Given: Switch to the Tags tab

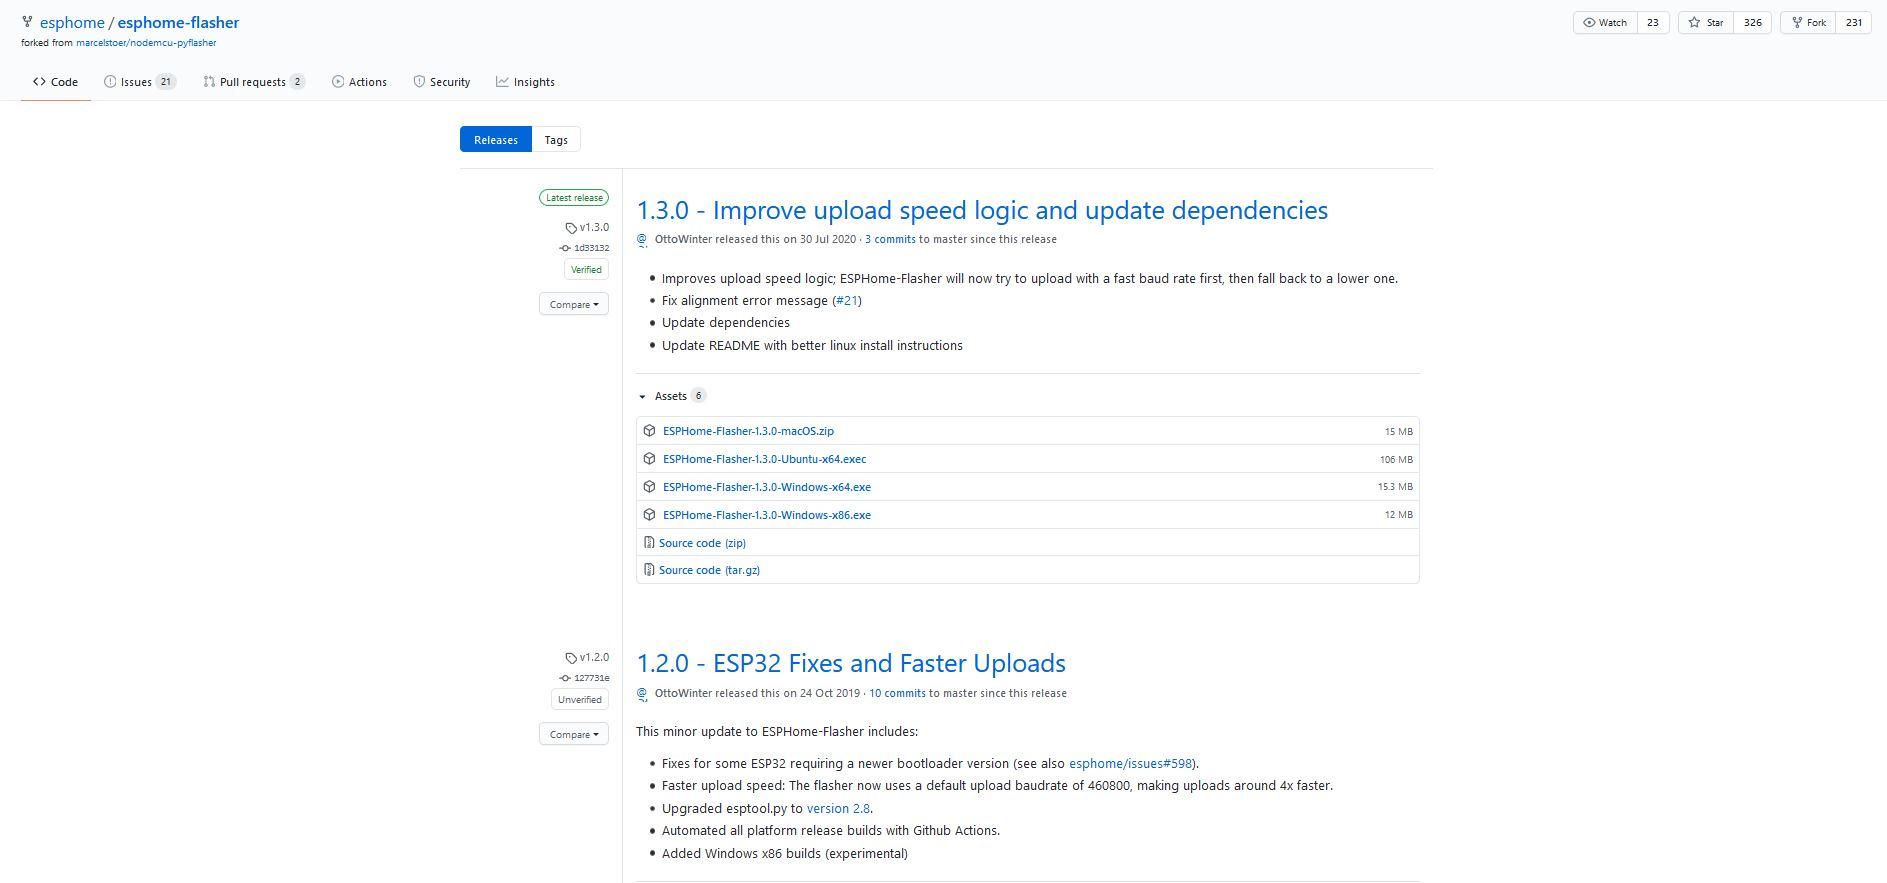Looking at the screenshot, I should [x=556, y=140].
